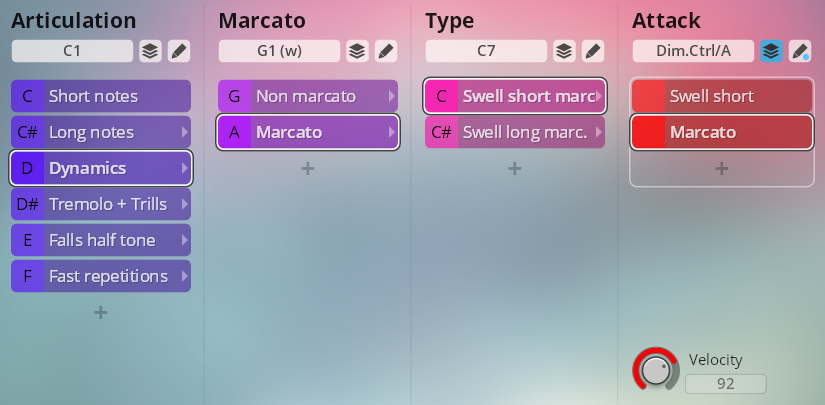Viewport: 825px width, 405px height.
Task: Expand the Tremolo + Trills arrow
Action: click(184, 204)
